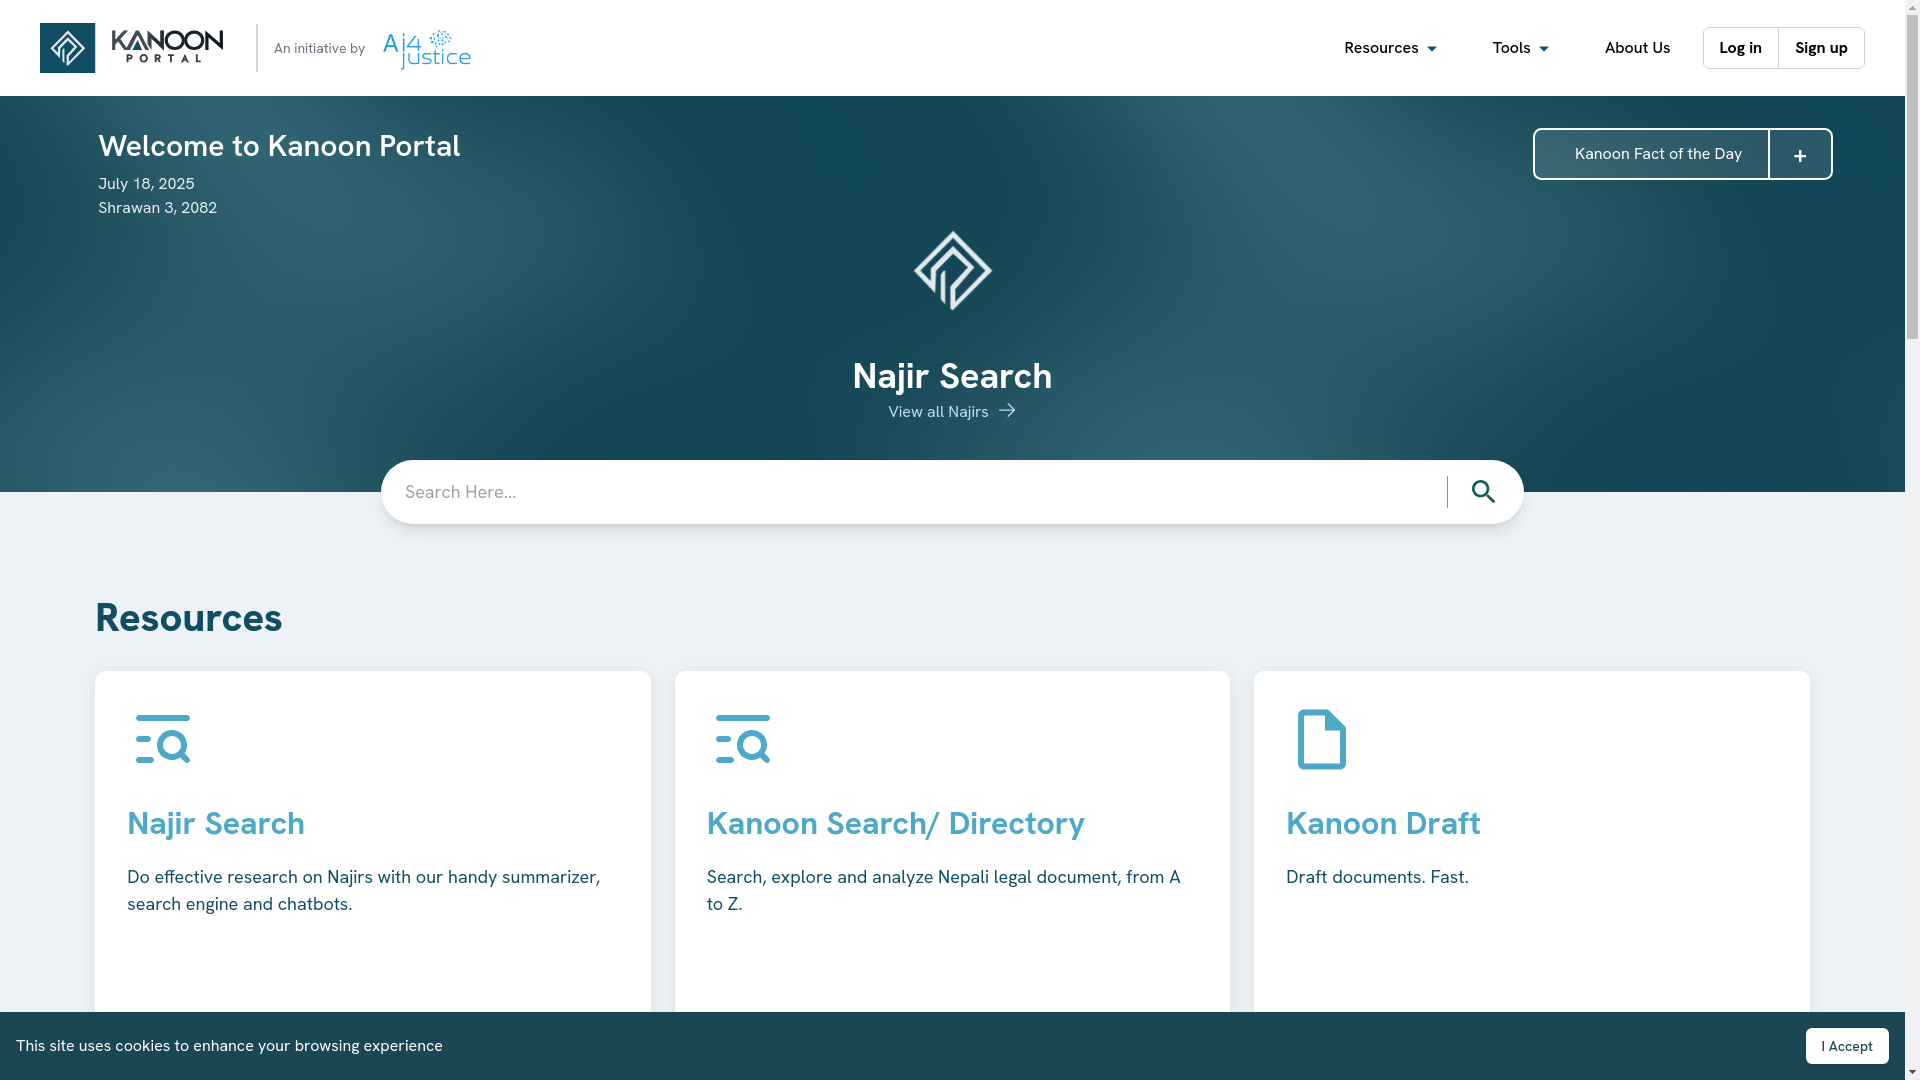Image resolution: width=1920 pixels, height=1080 pixels.
Task: Open the AI4Justice logo link
Action: [x=427, y=49]
